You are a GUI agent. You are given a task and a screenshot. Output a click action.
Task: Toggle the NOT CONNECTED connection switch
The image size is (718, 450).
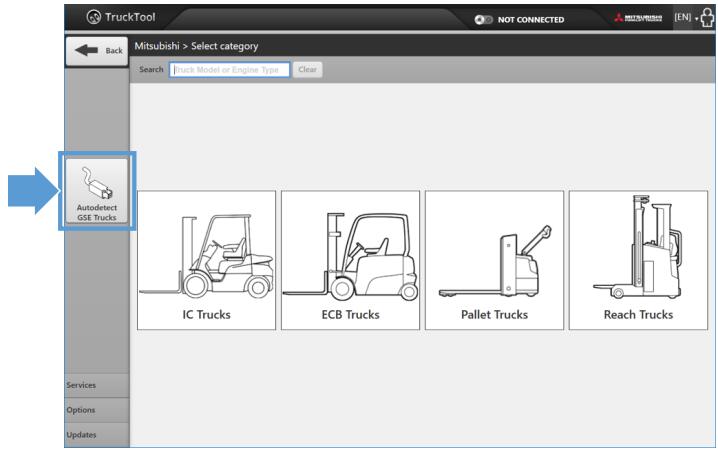pos(483,20)
